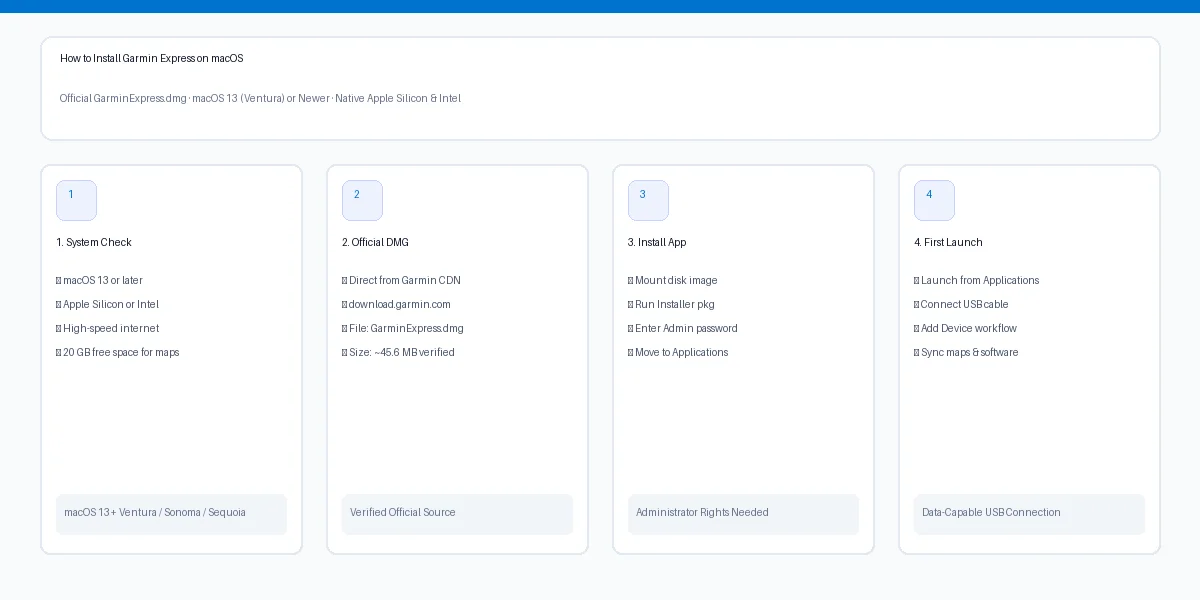Click 'Direct from Garmin CDN' bullet
This screenshot has width=1200, height=600.
click(x=401, y=280)
